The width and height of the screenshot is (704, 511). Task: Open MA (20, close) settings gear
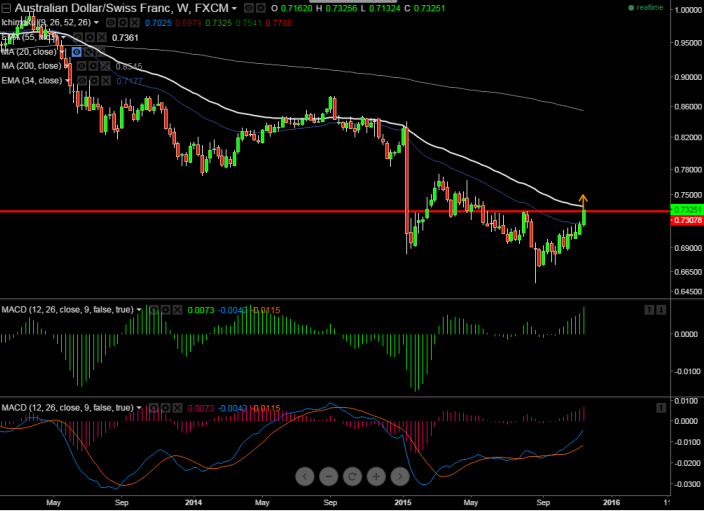[x=88, y=52]
